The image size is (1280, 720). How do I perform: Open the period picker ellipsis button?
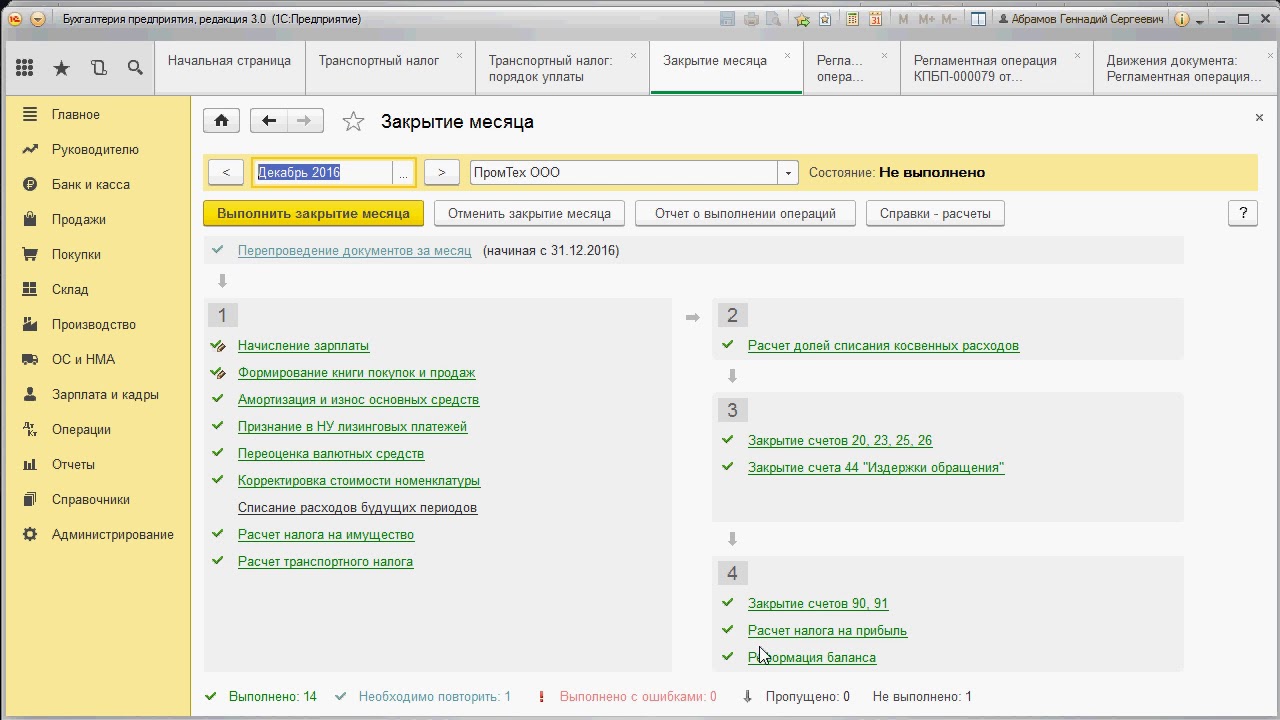tap(404, 173)
